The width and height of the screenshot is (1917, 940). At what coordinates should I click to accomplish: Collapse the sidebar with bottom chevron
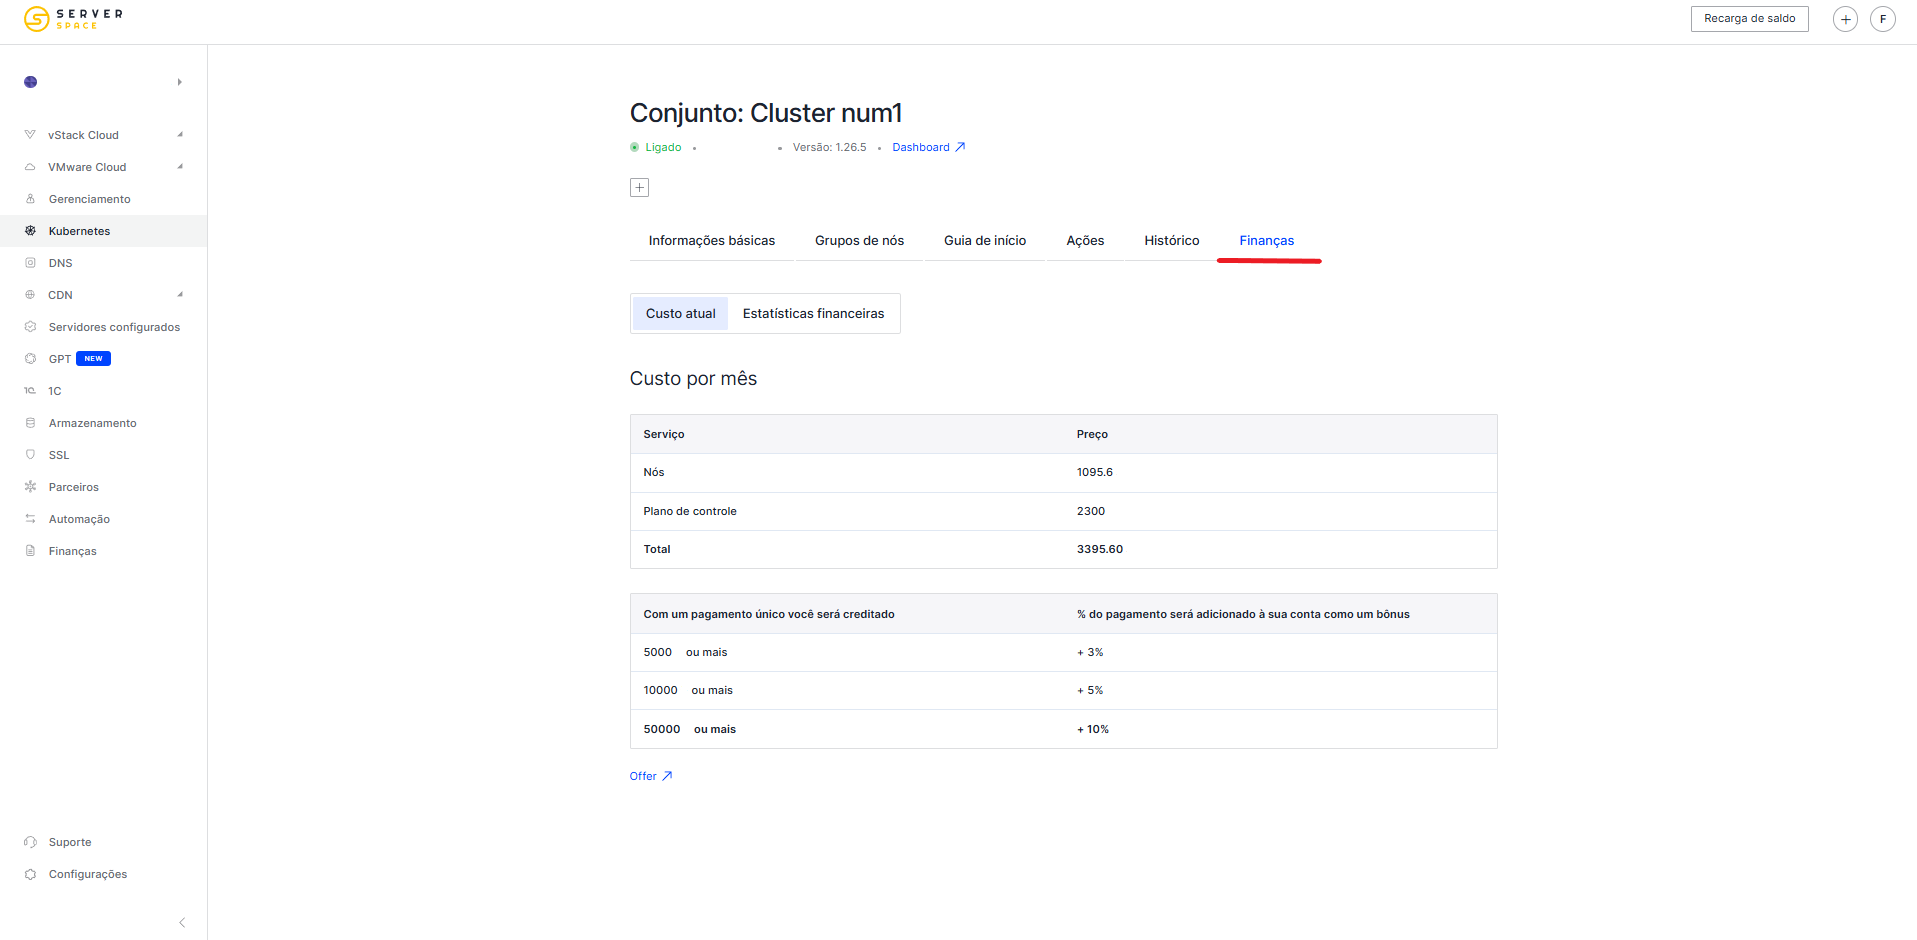pyautogui.click(x=182, y=923)
